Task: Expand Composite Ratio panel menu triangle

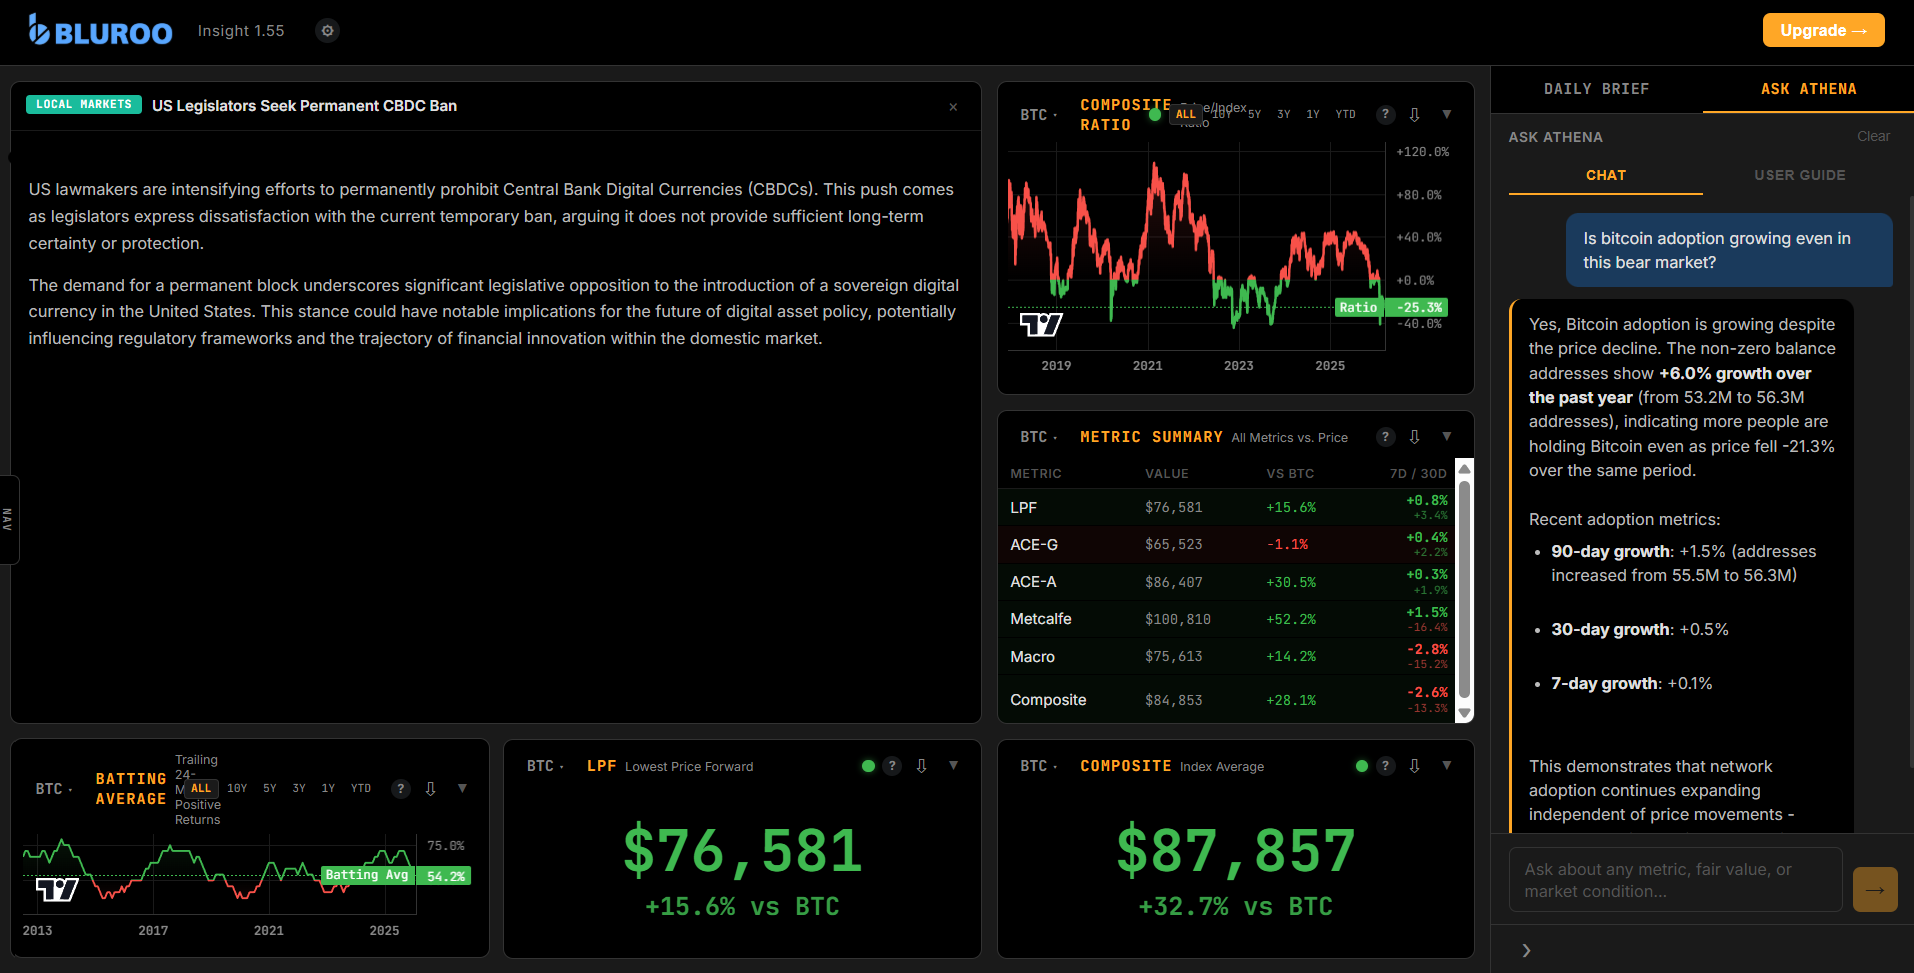Action: [x=1446, y=115]
